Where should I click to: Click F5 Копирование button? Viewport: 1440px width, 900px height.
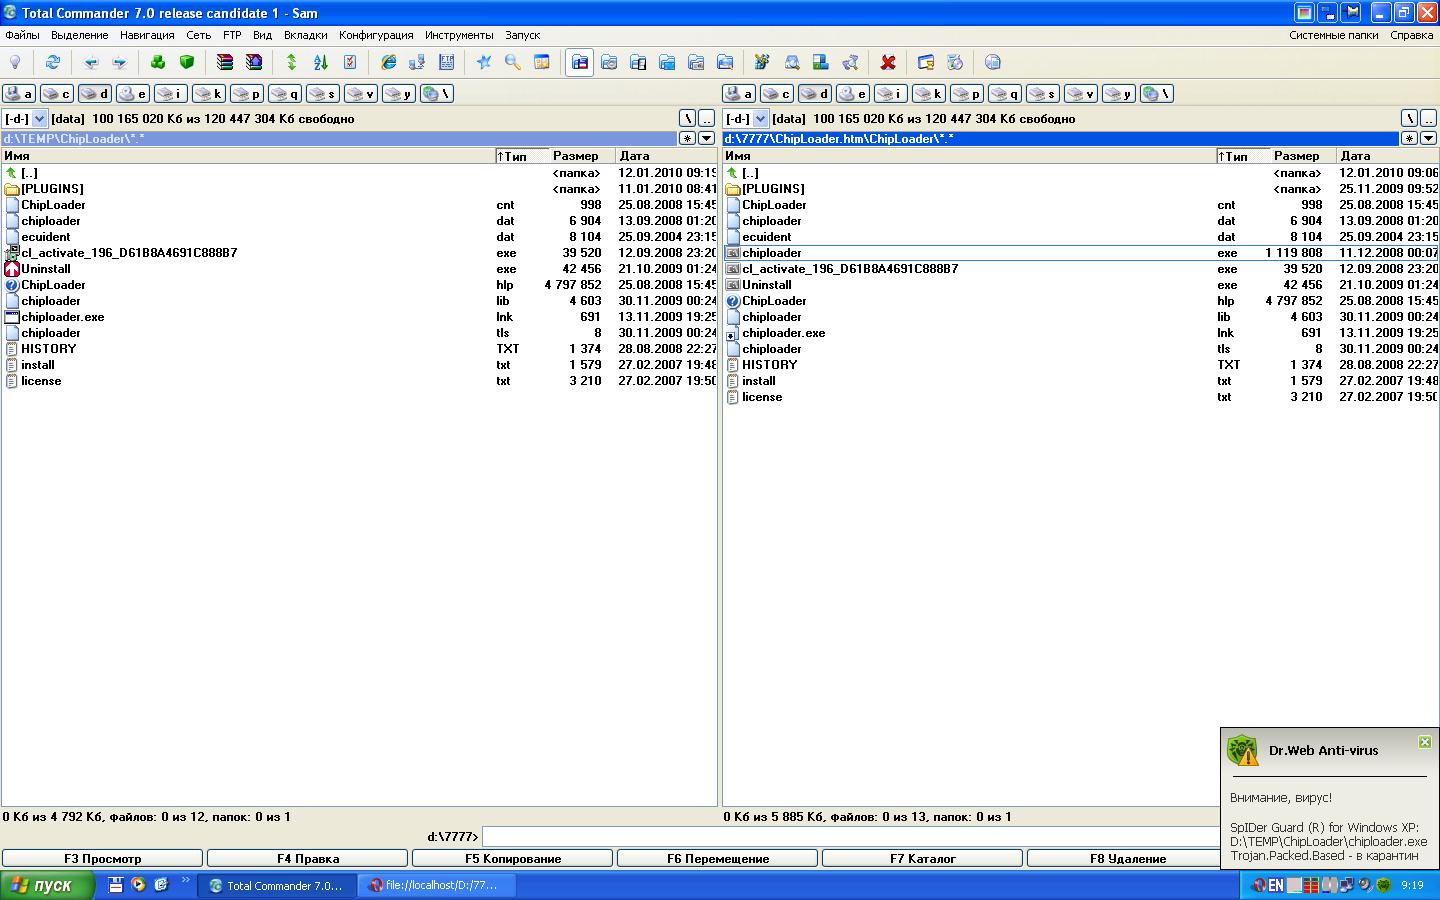coord(513,858)
